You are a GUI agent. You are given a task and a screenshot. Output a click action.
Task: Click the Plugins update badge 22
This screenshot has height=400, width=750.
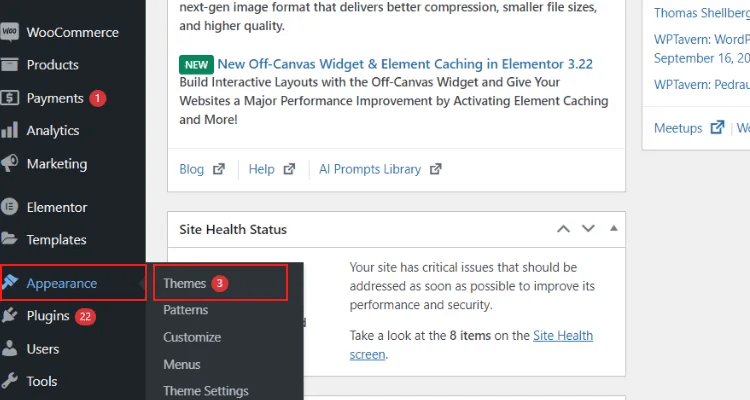click(x=85, y=316)
